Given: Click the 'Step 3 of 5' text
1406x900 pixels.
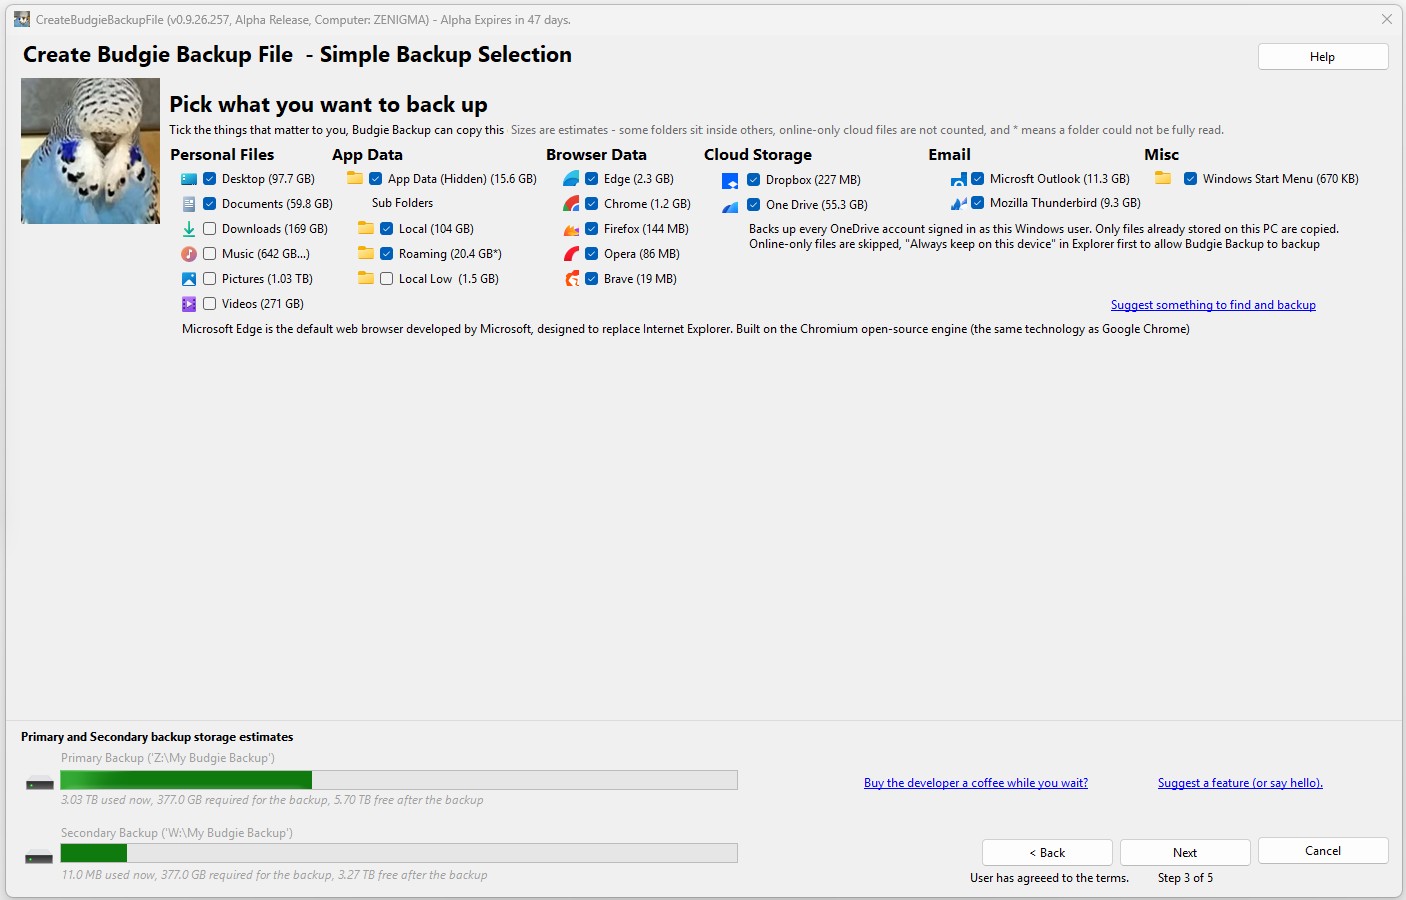Looking at the screenshot, I should coord(1185,878).
